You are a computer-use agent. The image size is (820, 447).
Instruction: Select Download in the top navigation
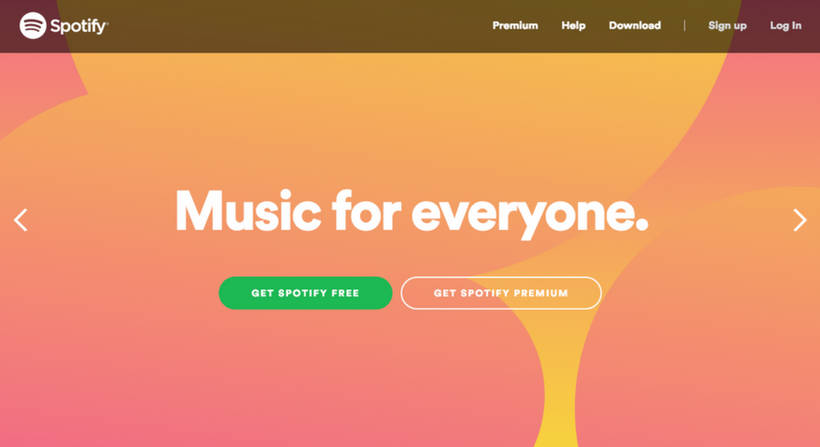click(635, 26)
